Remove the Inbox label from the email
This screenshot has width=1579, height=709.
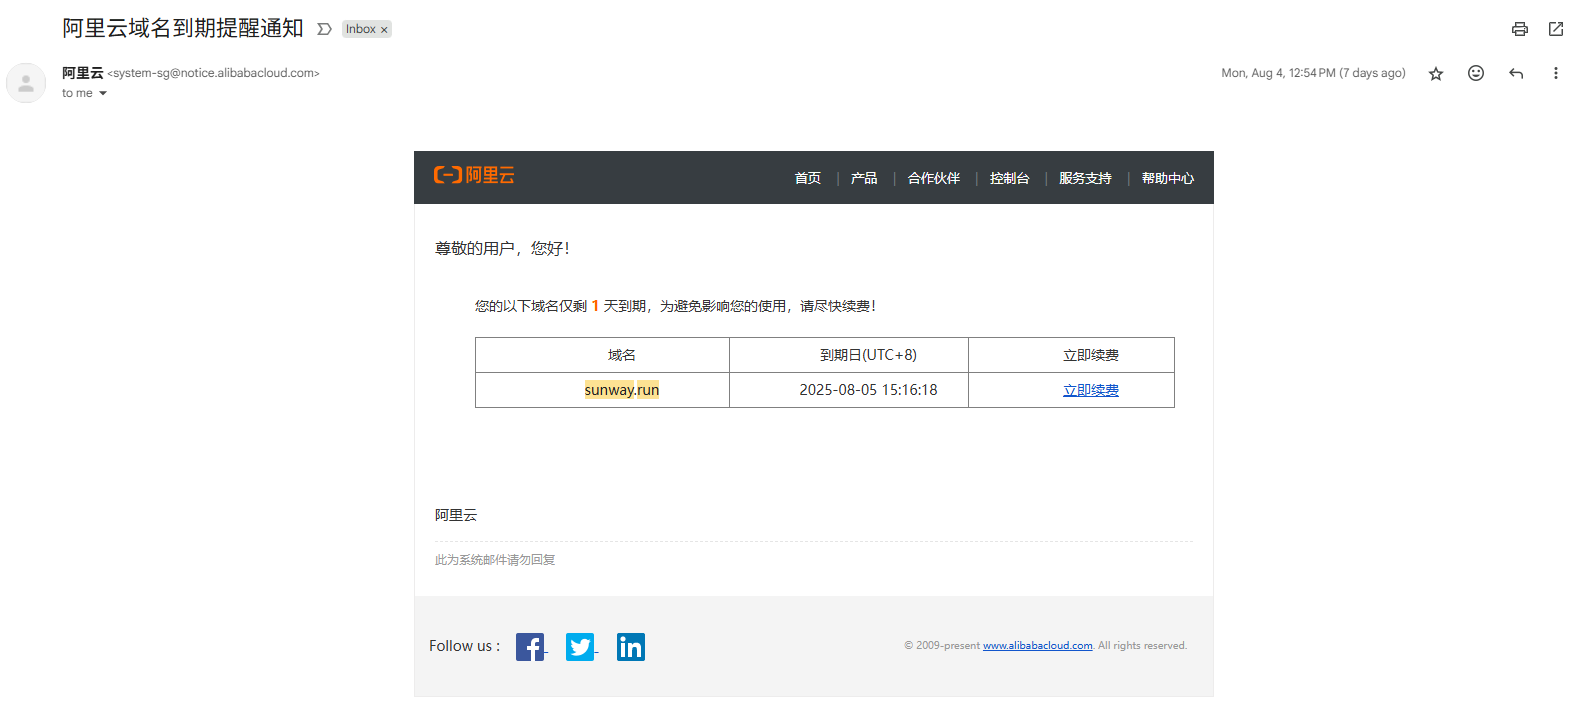pos(384,30)
